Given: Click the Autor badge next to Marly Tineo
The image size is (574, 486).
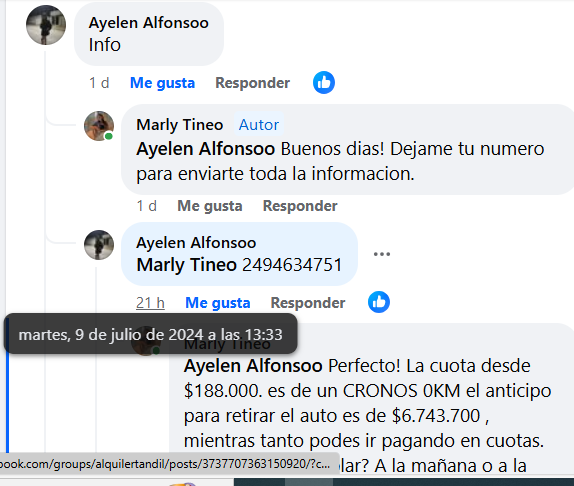Looking at the screenshot, I should pyautogui.click(x=259, y=125).
